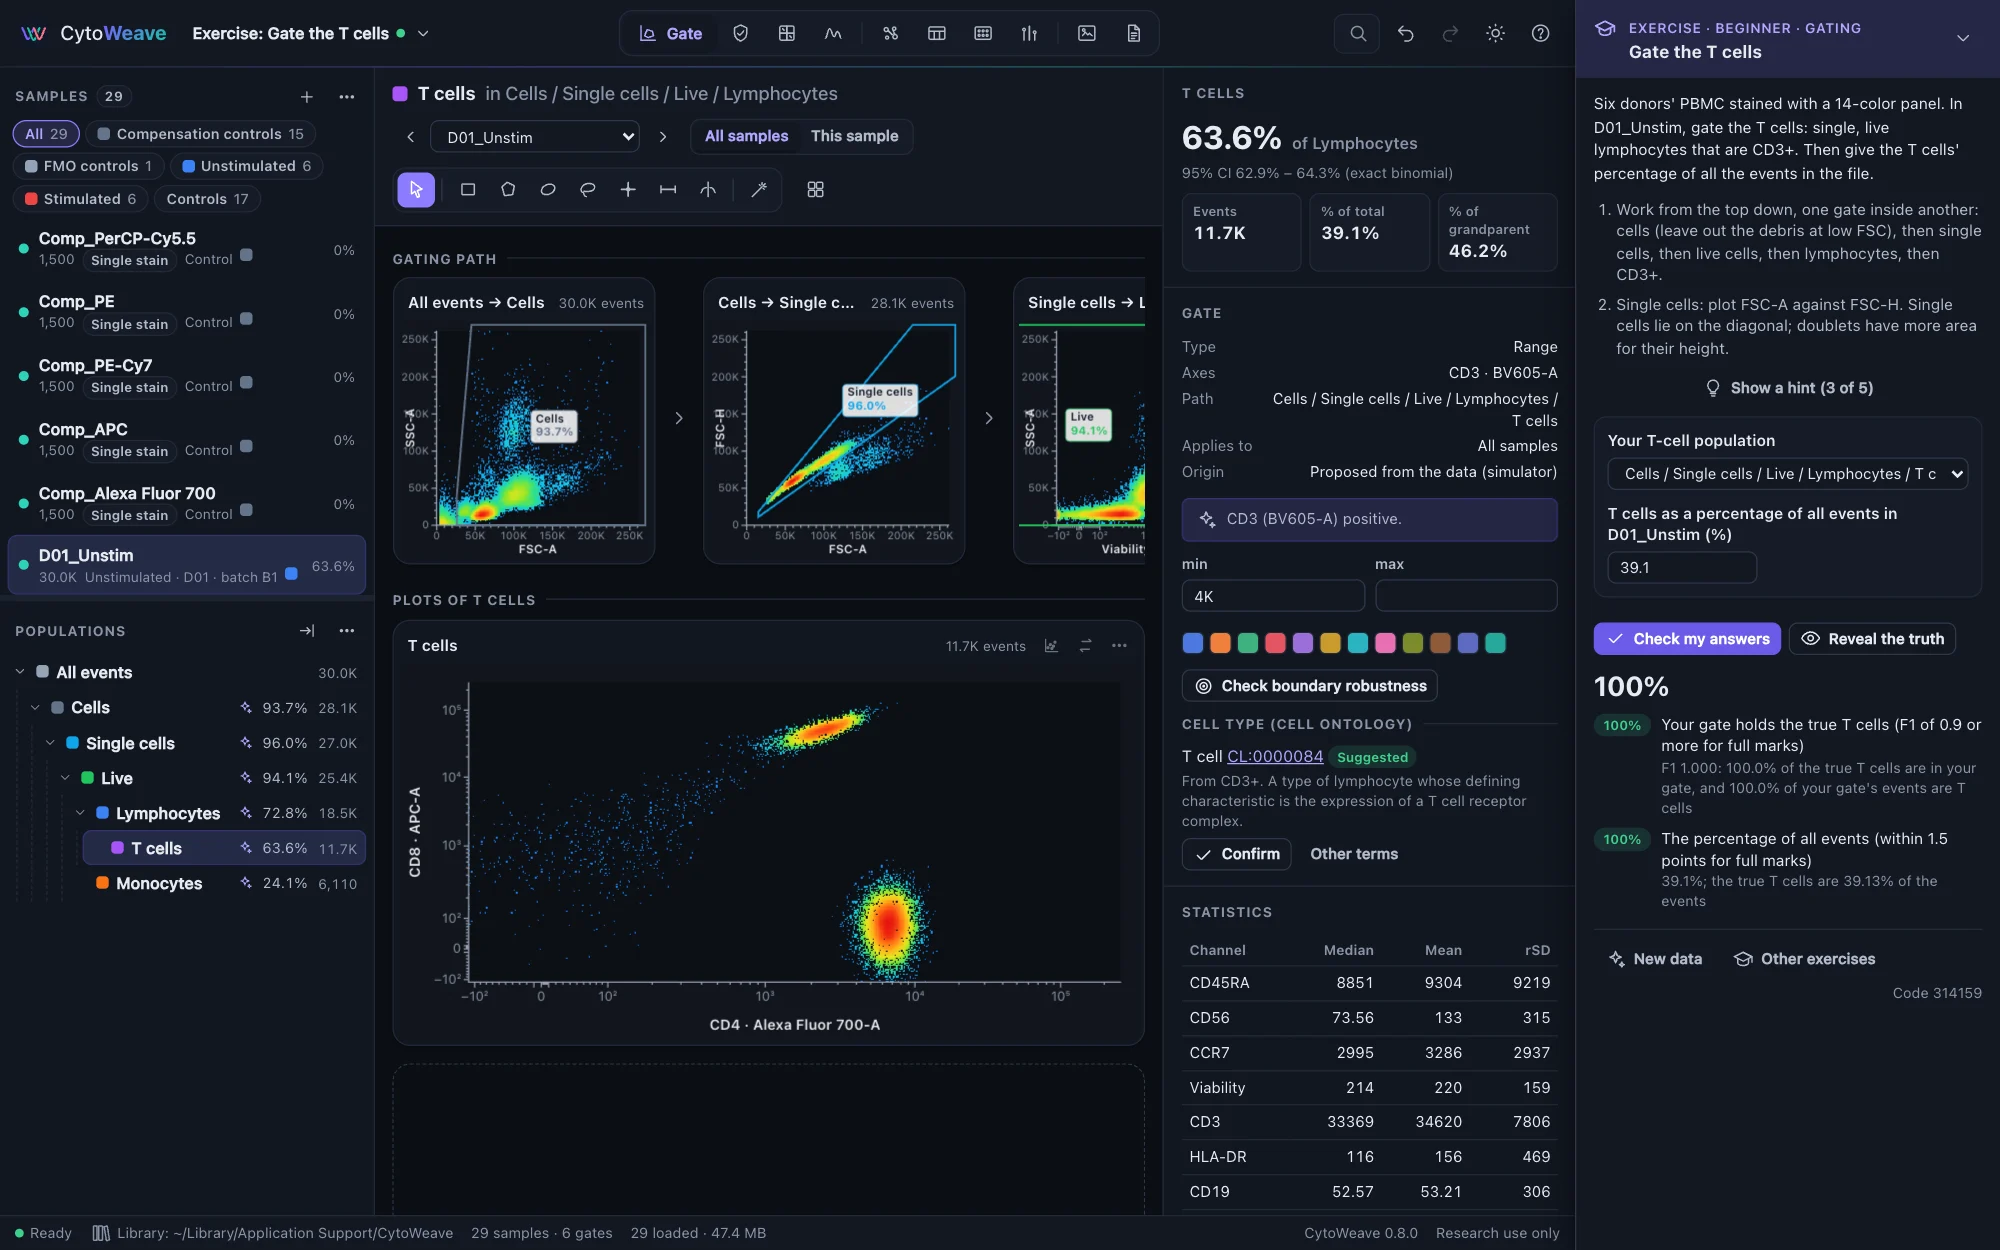Select the range gate tool
Viewport: 2000px width, 1250px height.
click(668, 189)
